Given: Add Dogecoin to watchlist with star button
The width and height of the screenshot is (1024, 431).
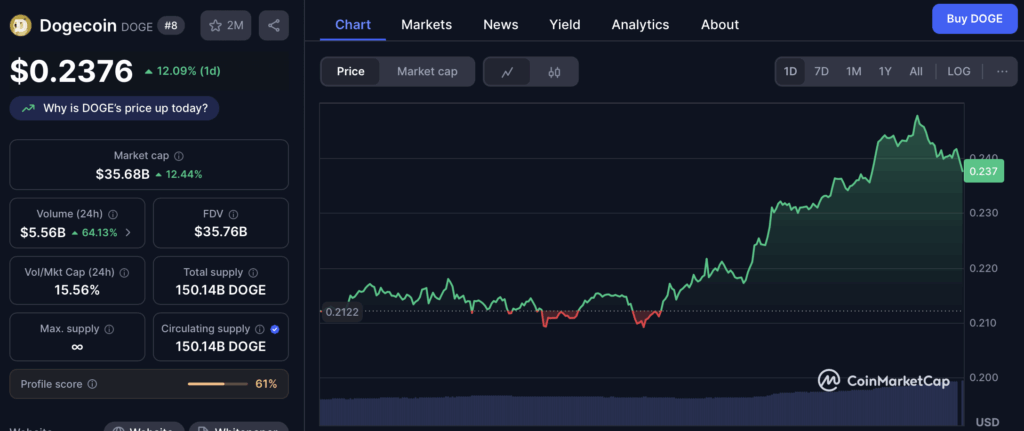Looking at the screenshot, I should point(226,25).
